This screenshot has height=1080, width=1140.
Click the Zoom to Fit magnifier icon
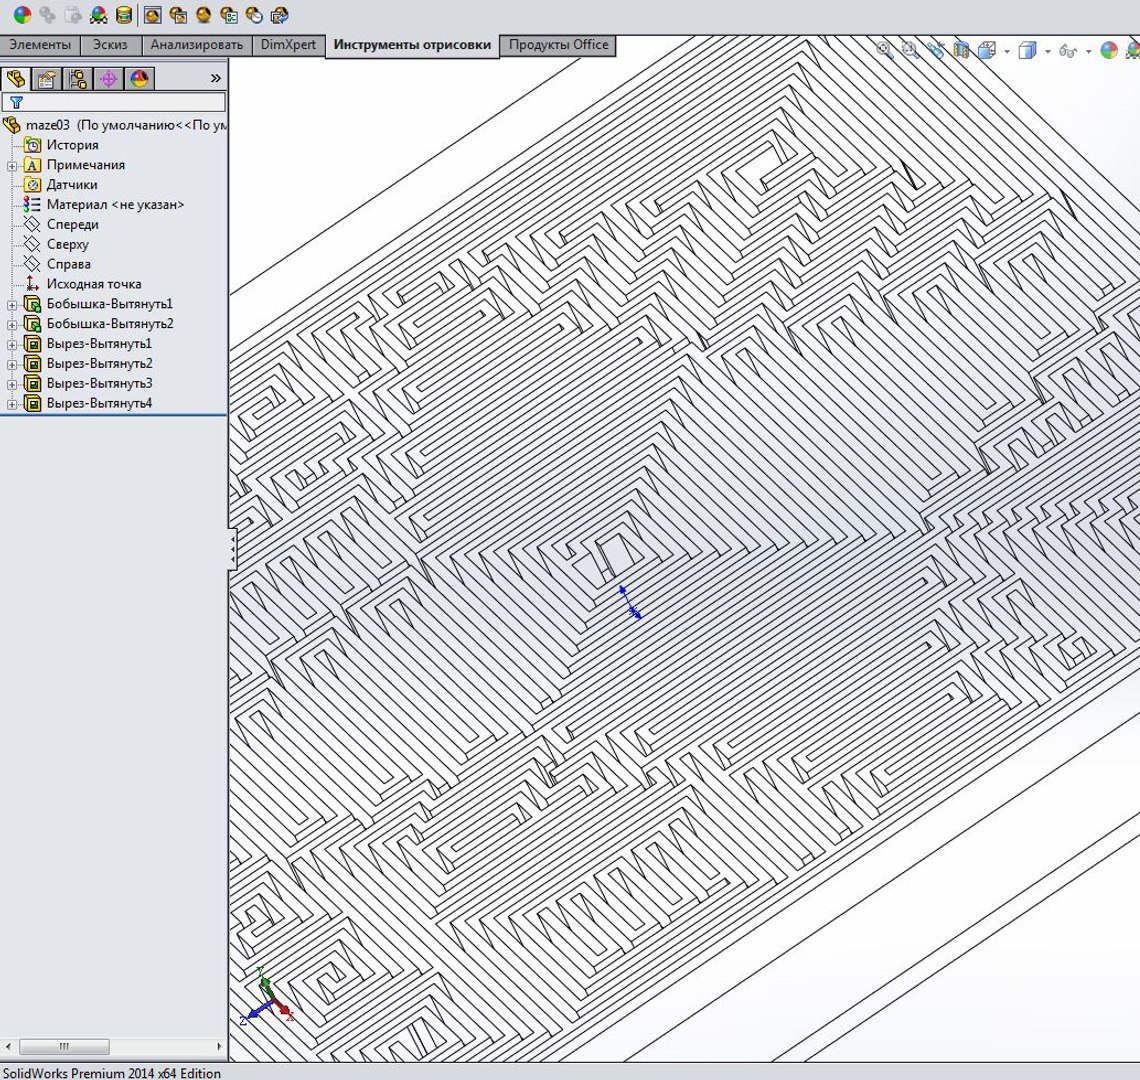pyautogui.click(x=884, y=49)
